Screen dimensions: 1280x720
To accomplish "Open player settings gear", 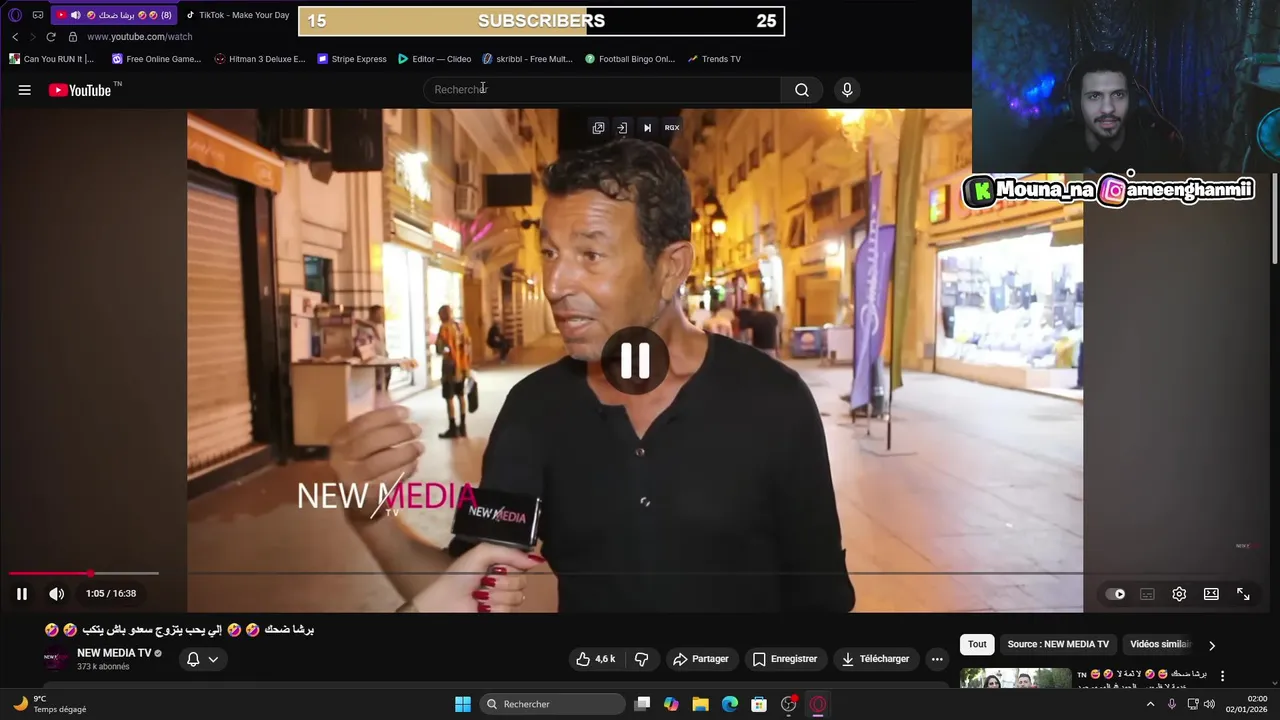I will (1180, 594).
